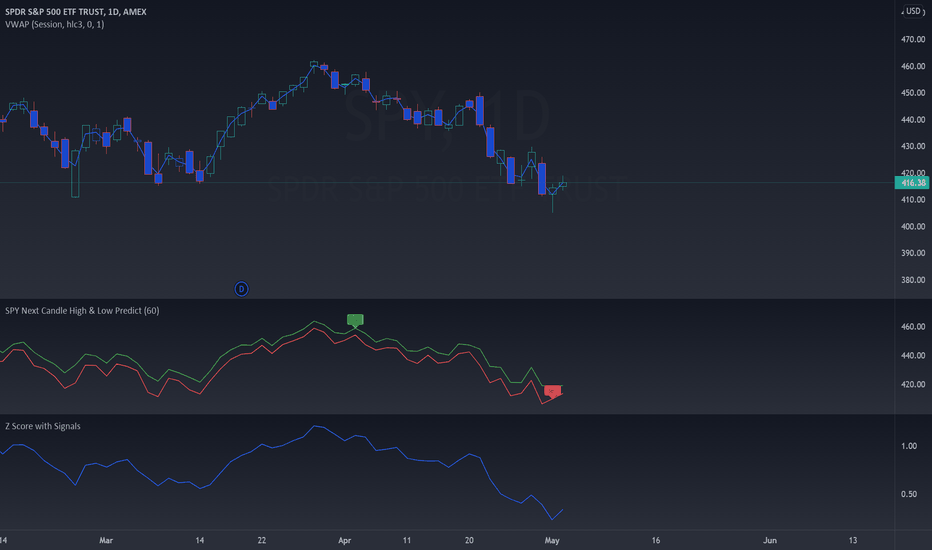Viewport: 932px width, 550px height.
Task: Click the Jun date on time axis
Action: [770, 540]
